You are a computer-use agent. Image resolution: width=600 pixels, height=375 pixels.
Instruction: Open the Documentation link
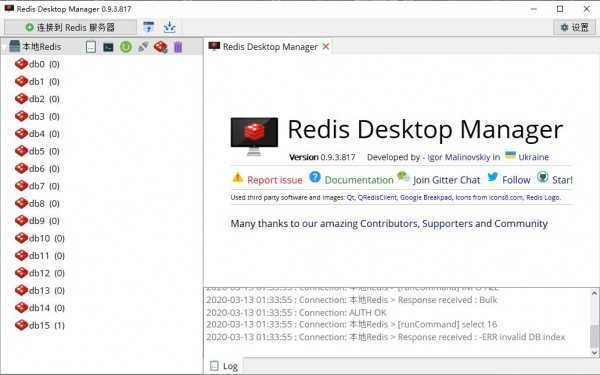coord(359,180)
